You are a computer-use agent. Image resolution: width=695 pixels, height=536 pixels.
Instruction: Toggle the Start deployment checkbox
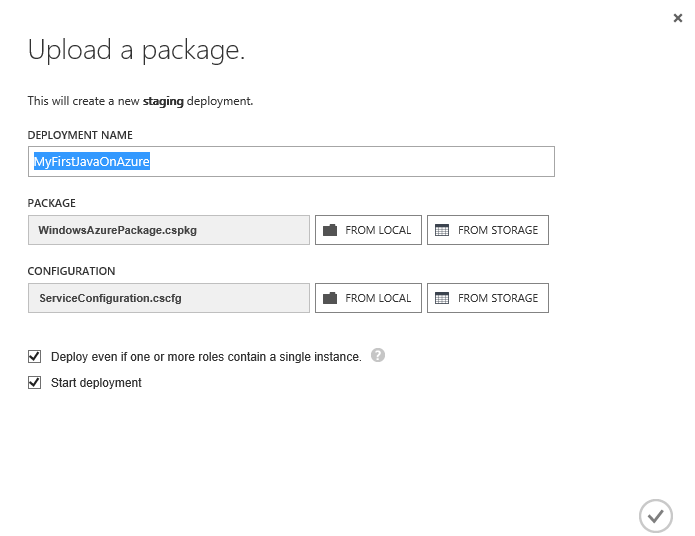pyautogui.click(x=35, y=382)
